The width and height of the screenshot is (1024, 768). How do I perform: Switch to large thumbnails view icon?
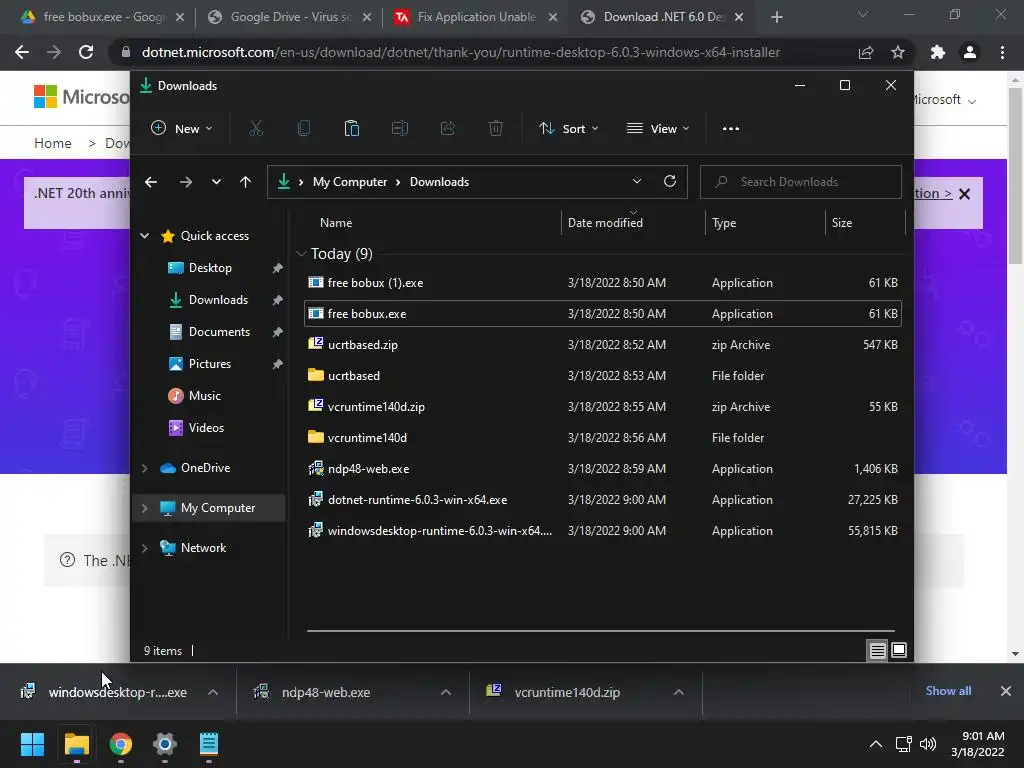pos(899,650)
